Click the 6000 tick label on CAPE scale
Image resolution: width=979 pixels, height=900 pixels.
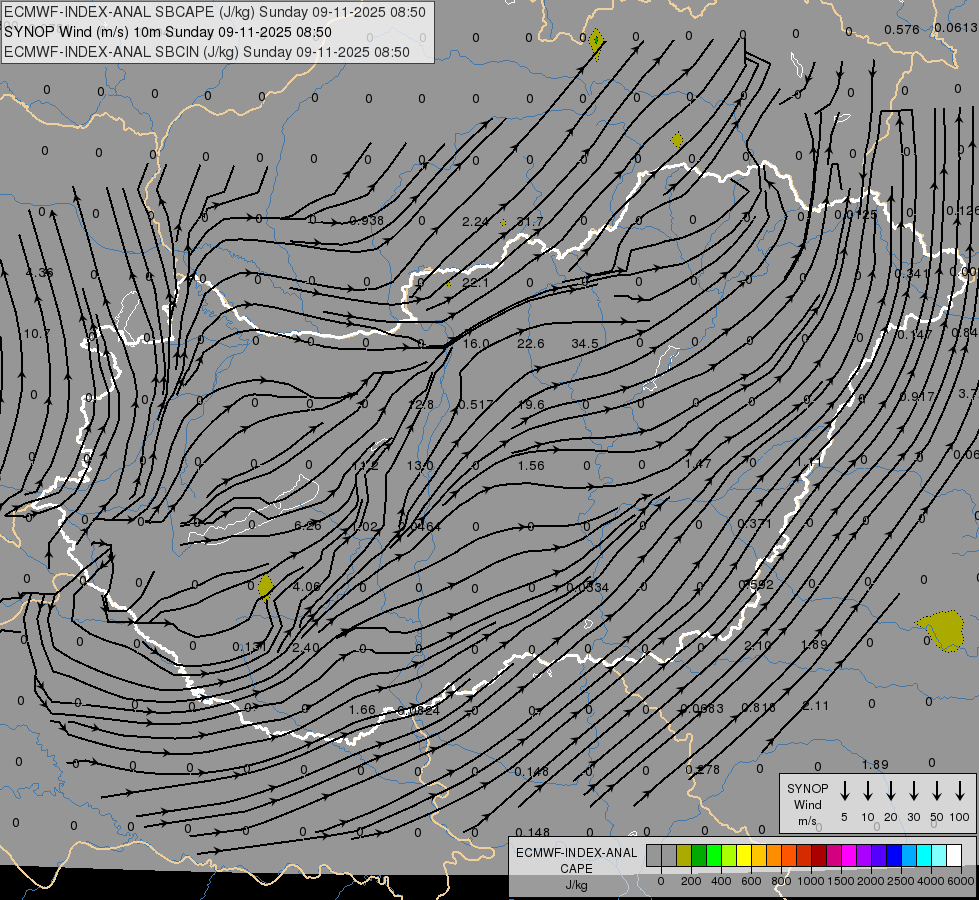pos(962,881)
